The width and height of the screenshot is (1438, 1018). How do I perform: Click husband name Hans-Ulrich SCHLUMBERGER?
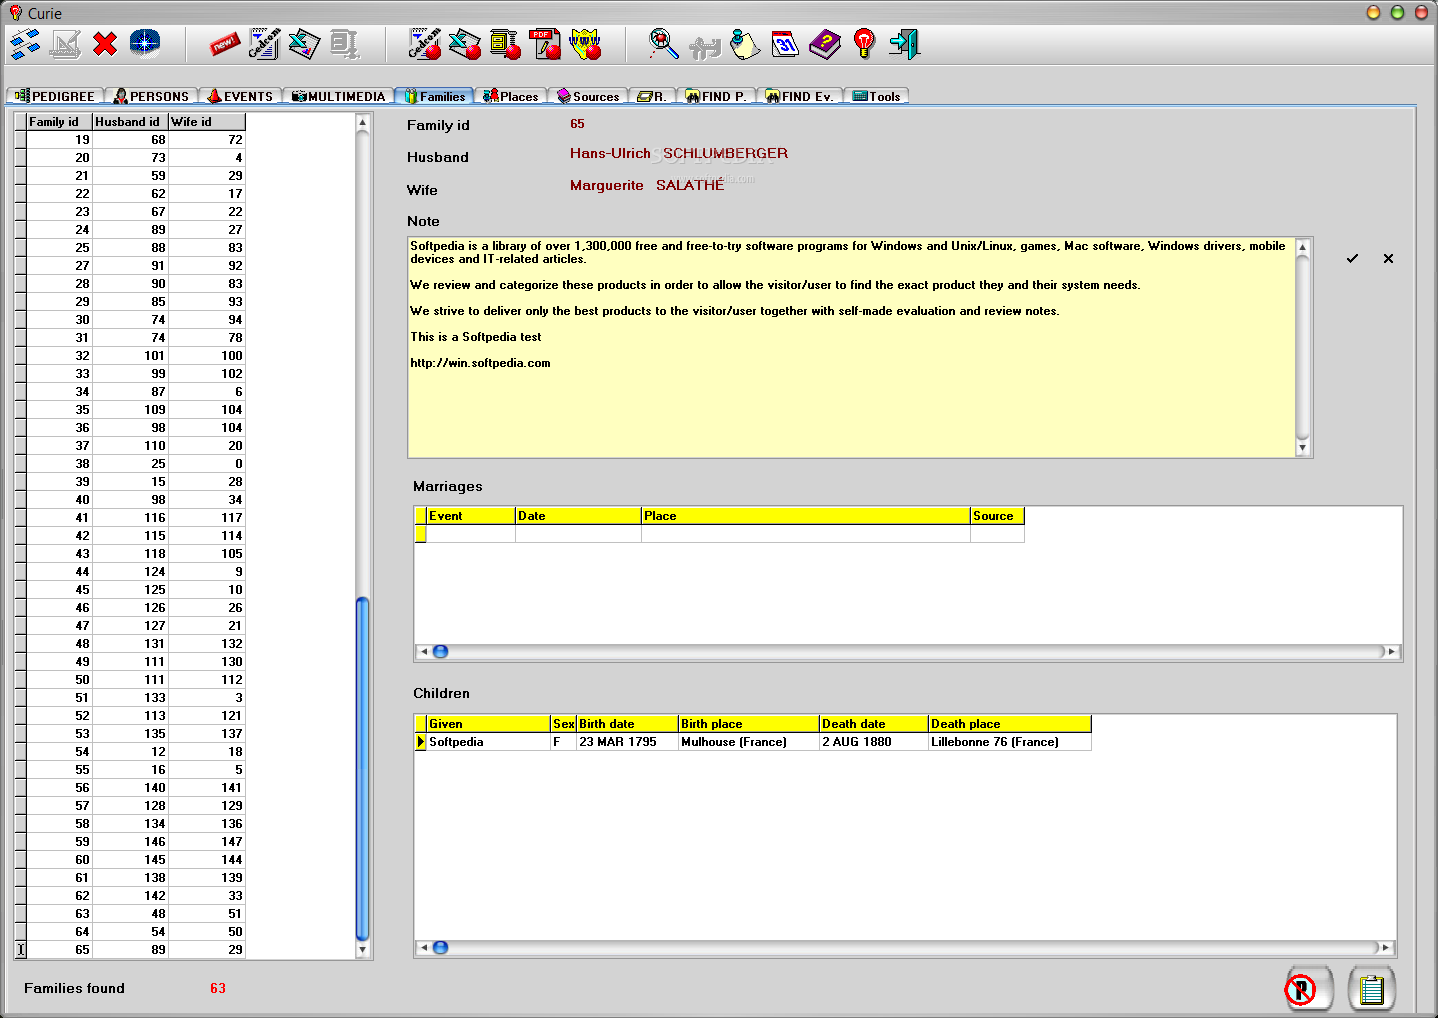click(679, 153)
